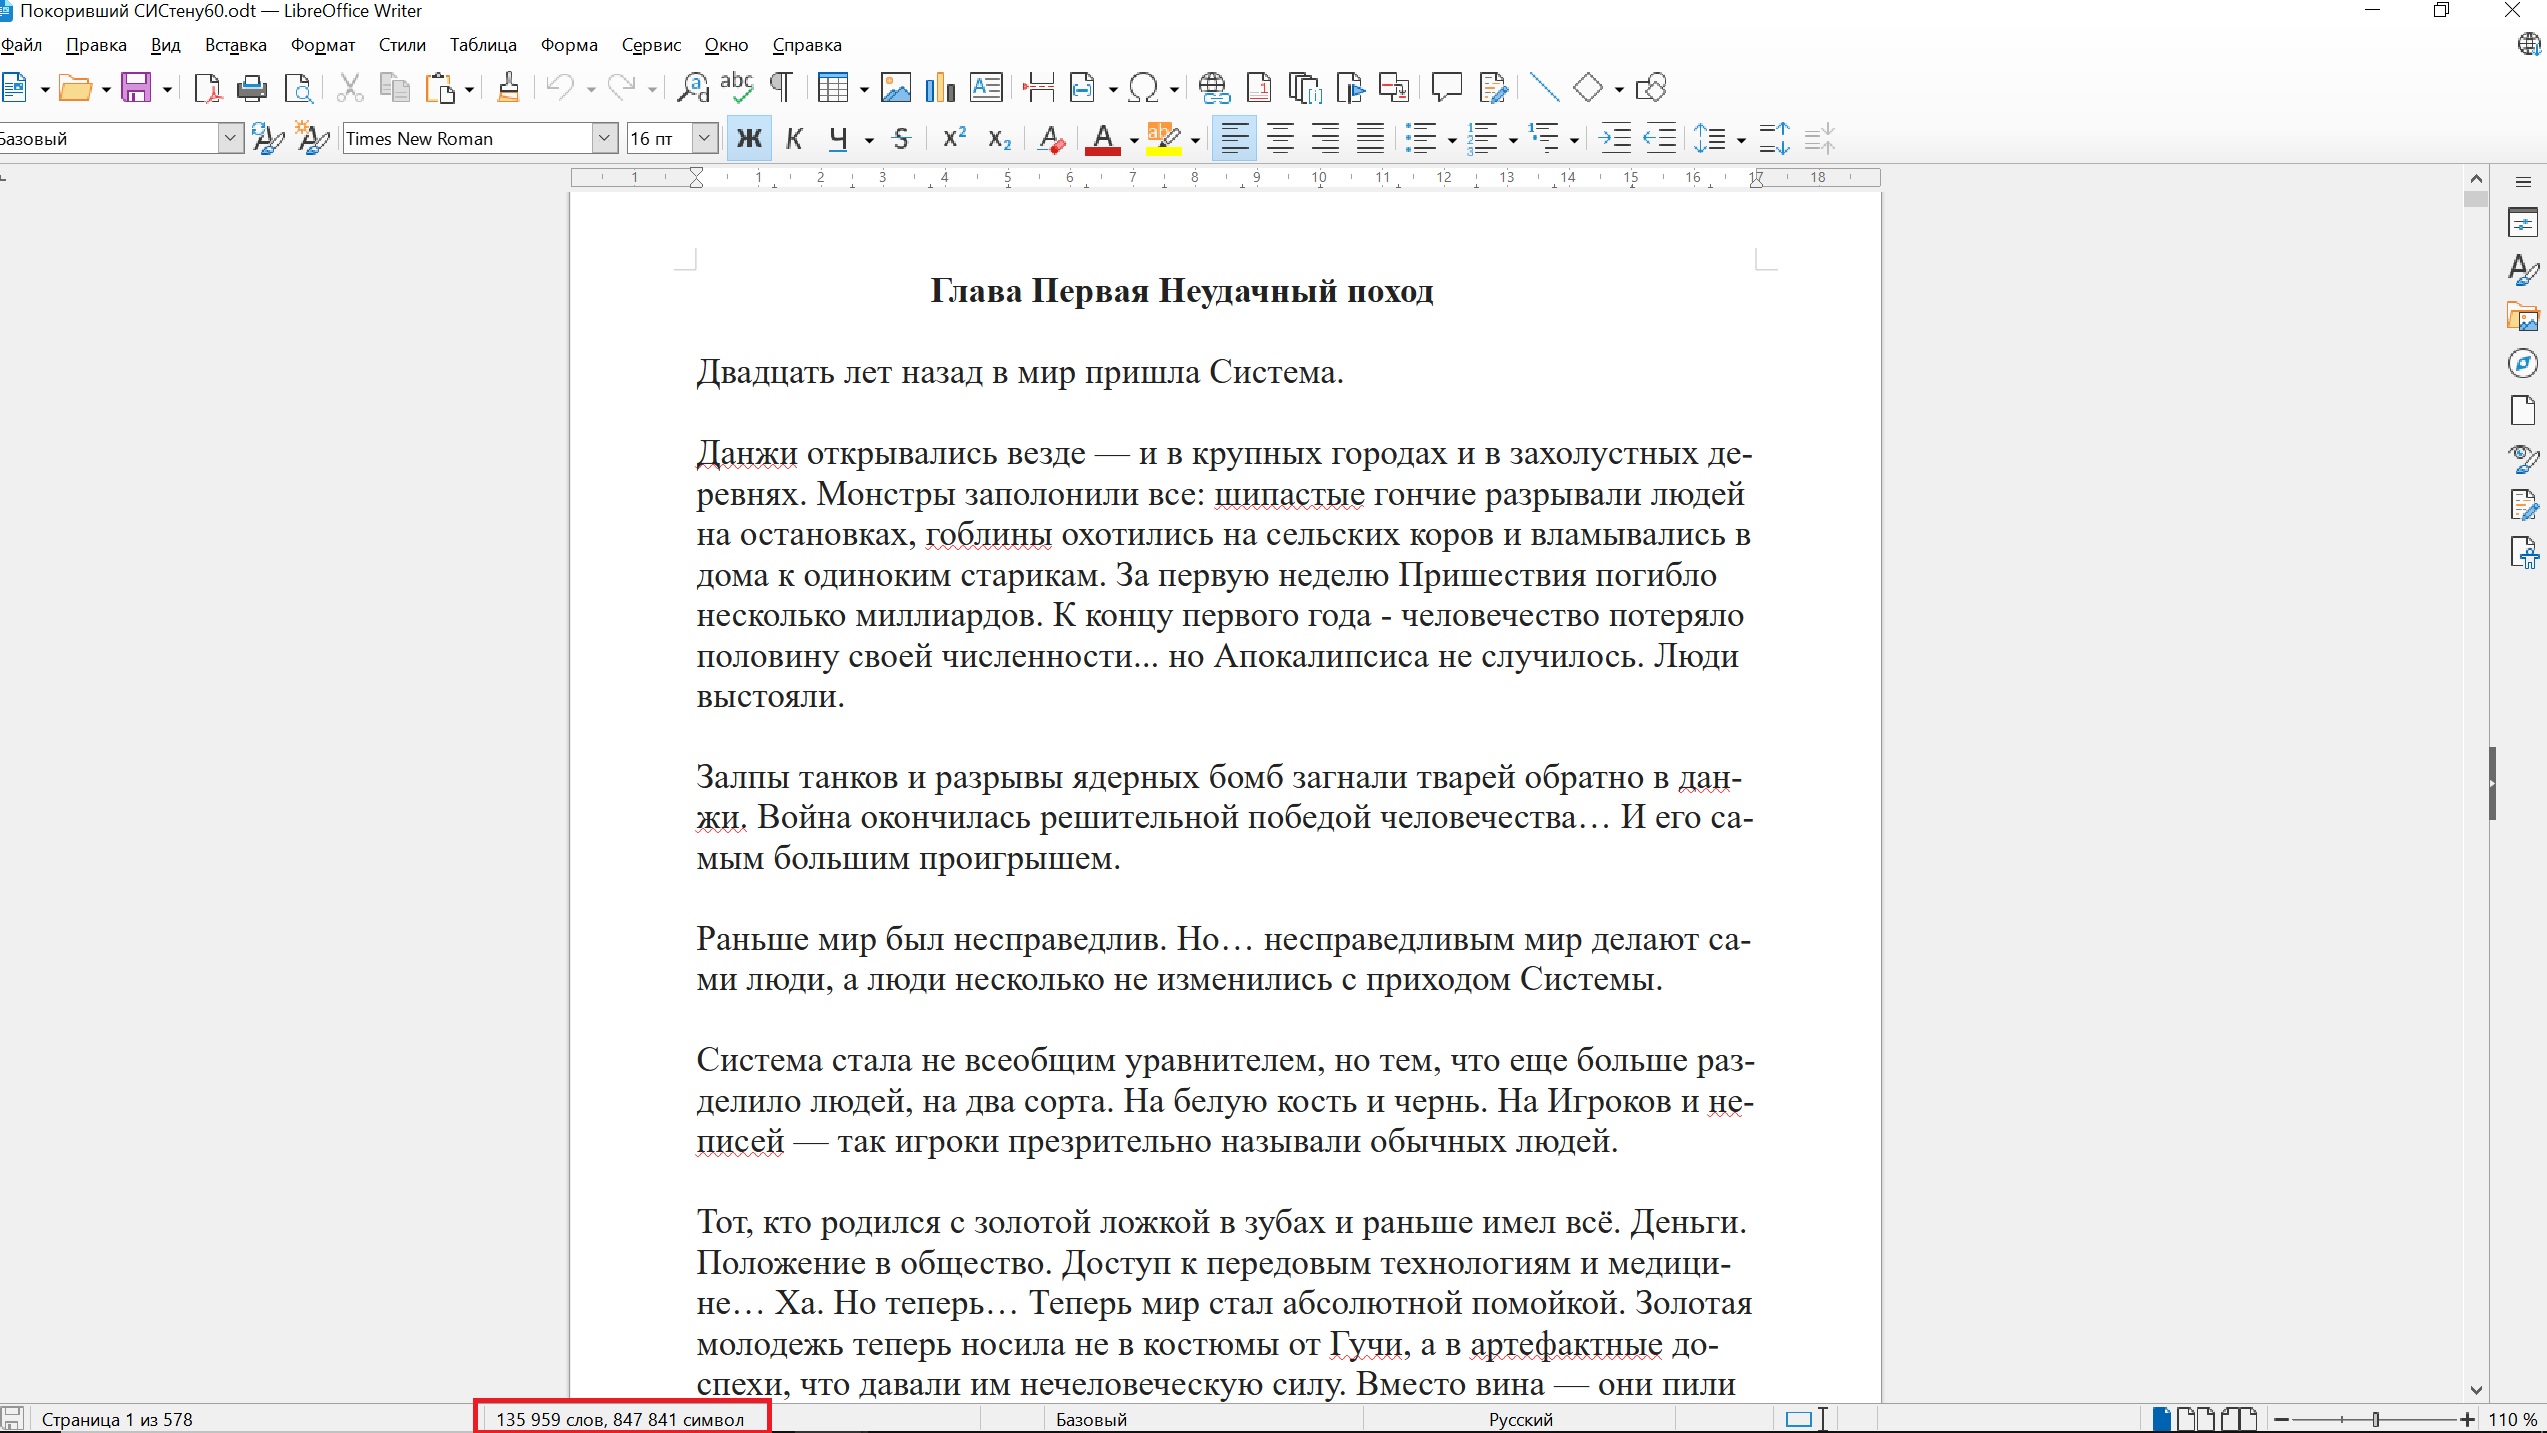Open Find and Replace tool
The height and width of the screenshot is (1433, 2547).
[x=692, y=88]
